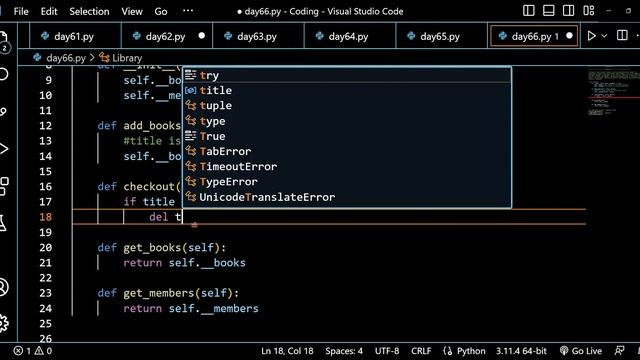
Task: Choose the 'type' suggestion
Action: (x=347, y=121)
